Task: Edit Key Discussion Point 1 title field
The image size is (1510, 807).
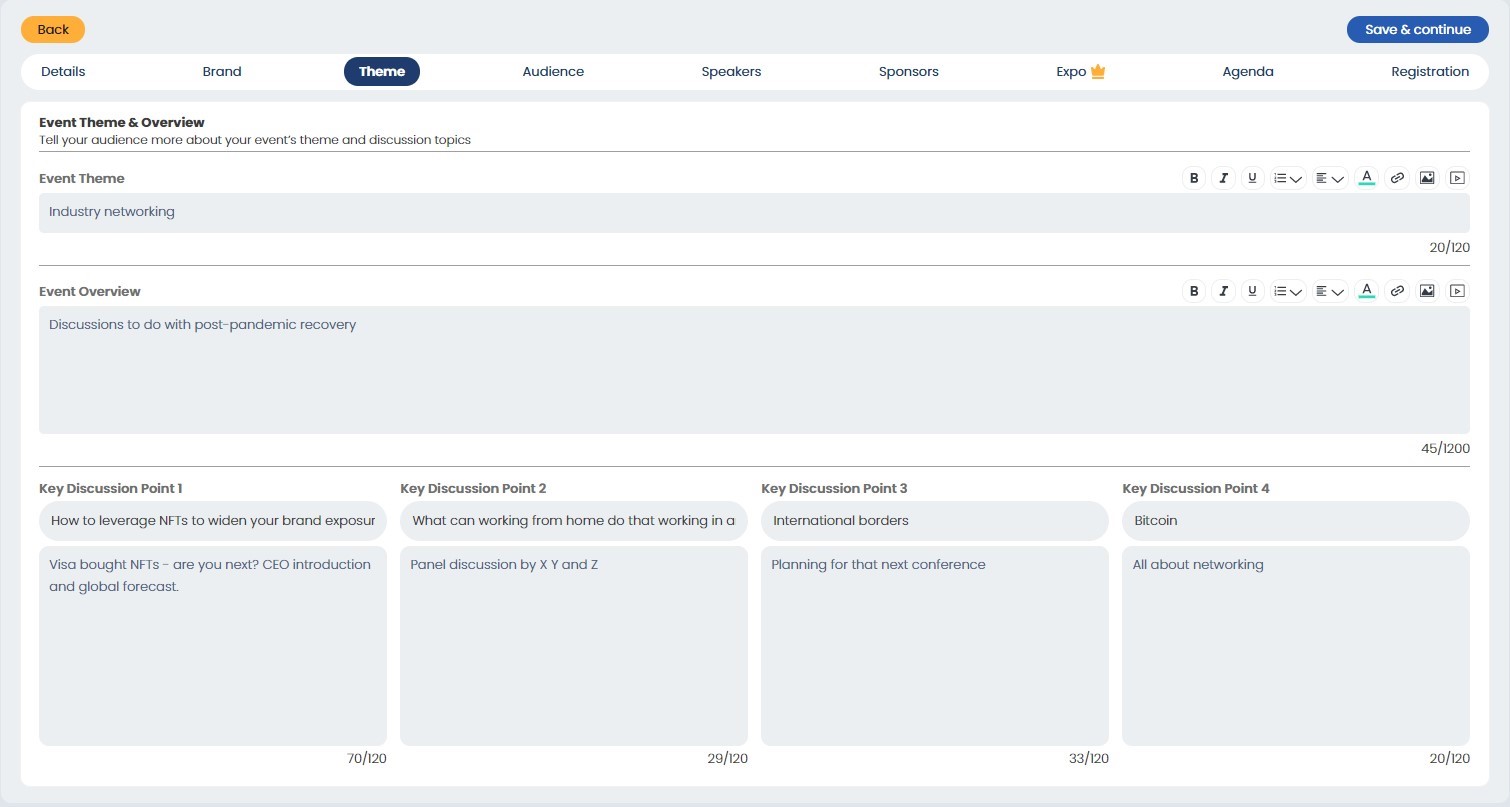Action: [213, 521]
